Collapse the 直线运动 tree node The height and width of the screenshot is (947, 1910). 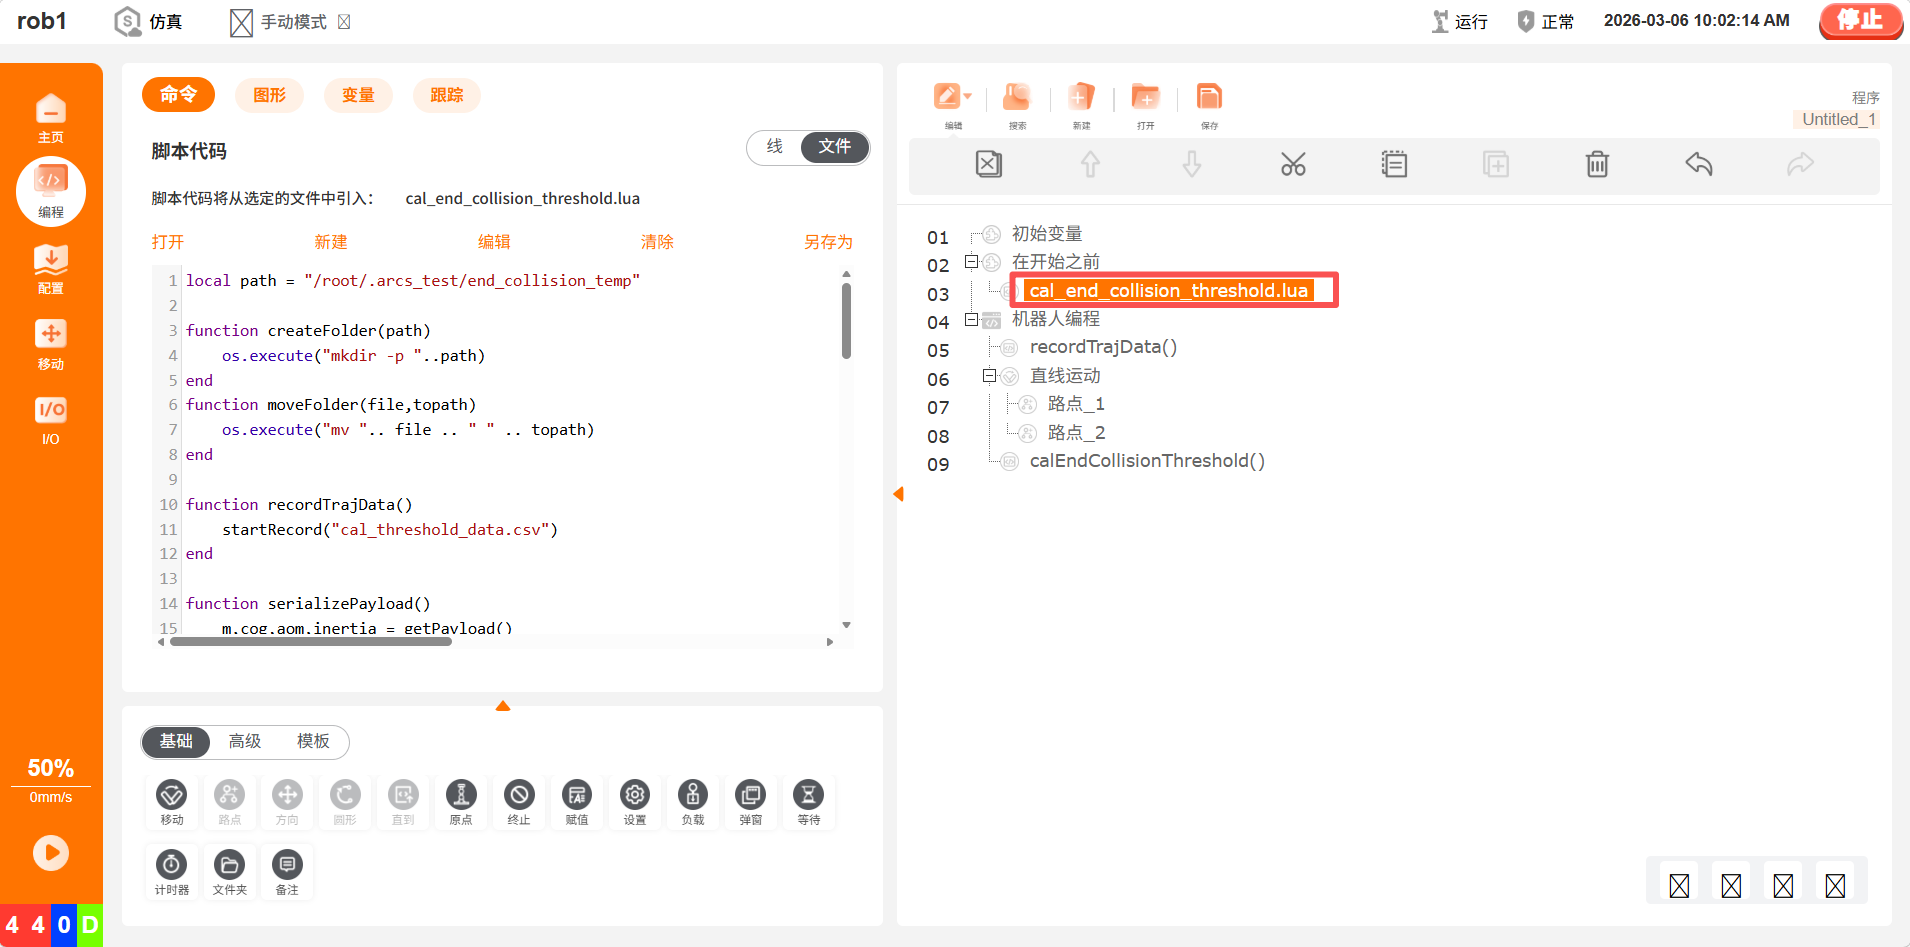click(989, 376)
